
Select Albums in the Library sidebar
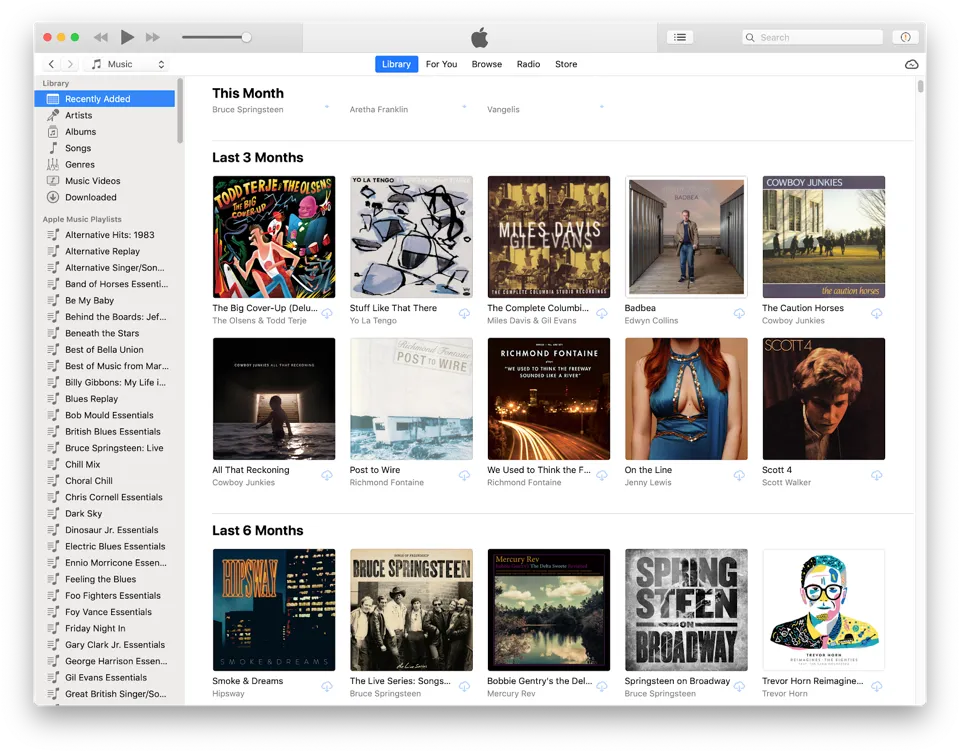105,131
